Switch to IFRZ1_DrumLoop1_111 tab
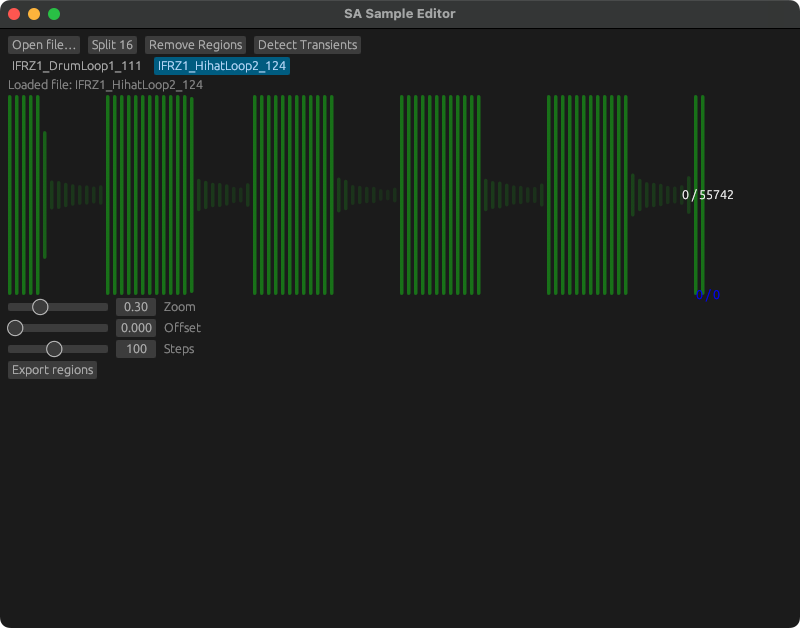800x628 pixels. point(77,66)
